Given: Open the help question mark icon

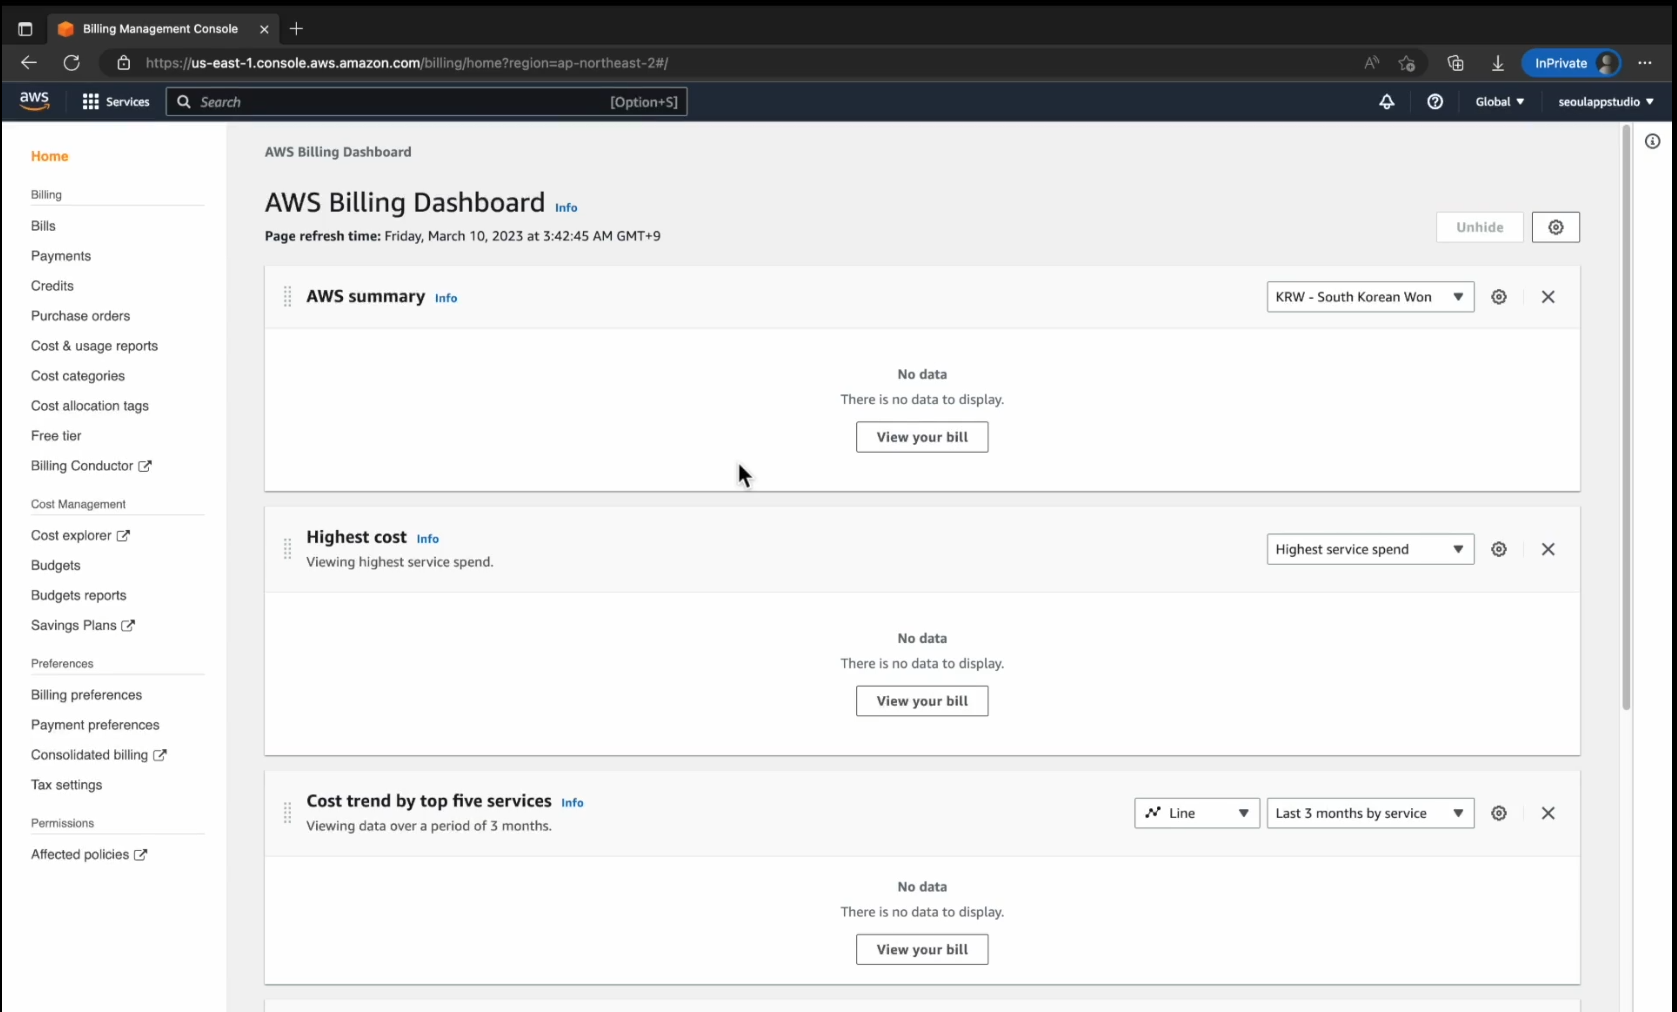Looking at the screenshot, I should click(x=1435, y=102).
